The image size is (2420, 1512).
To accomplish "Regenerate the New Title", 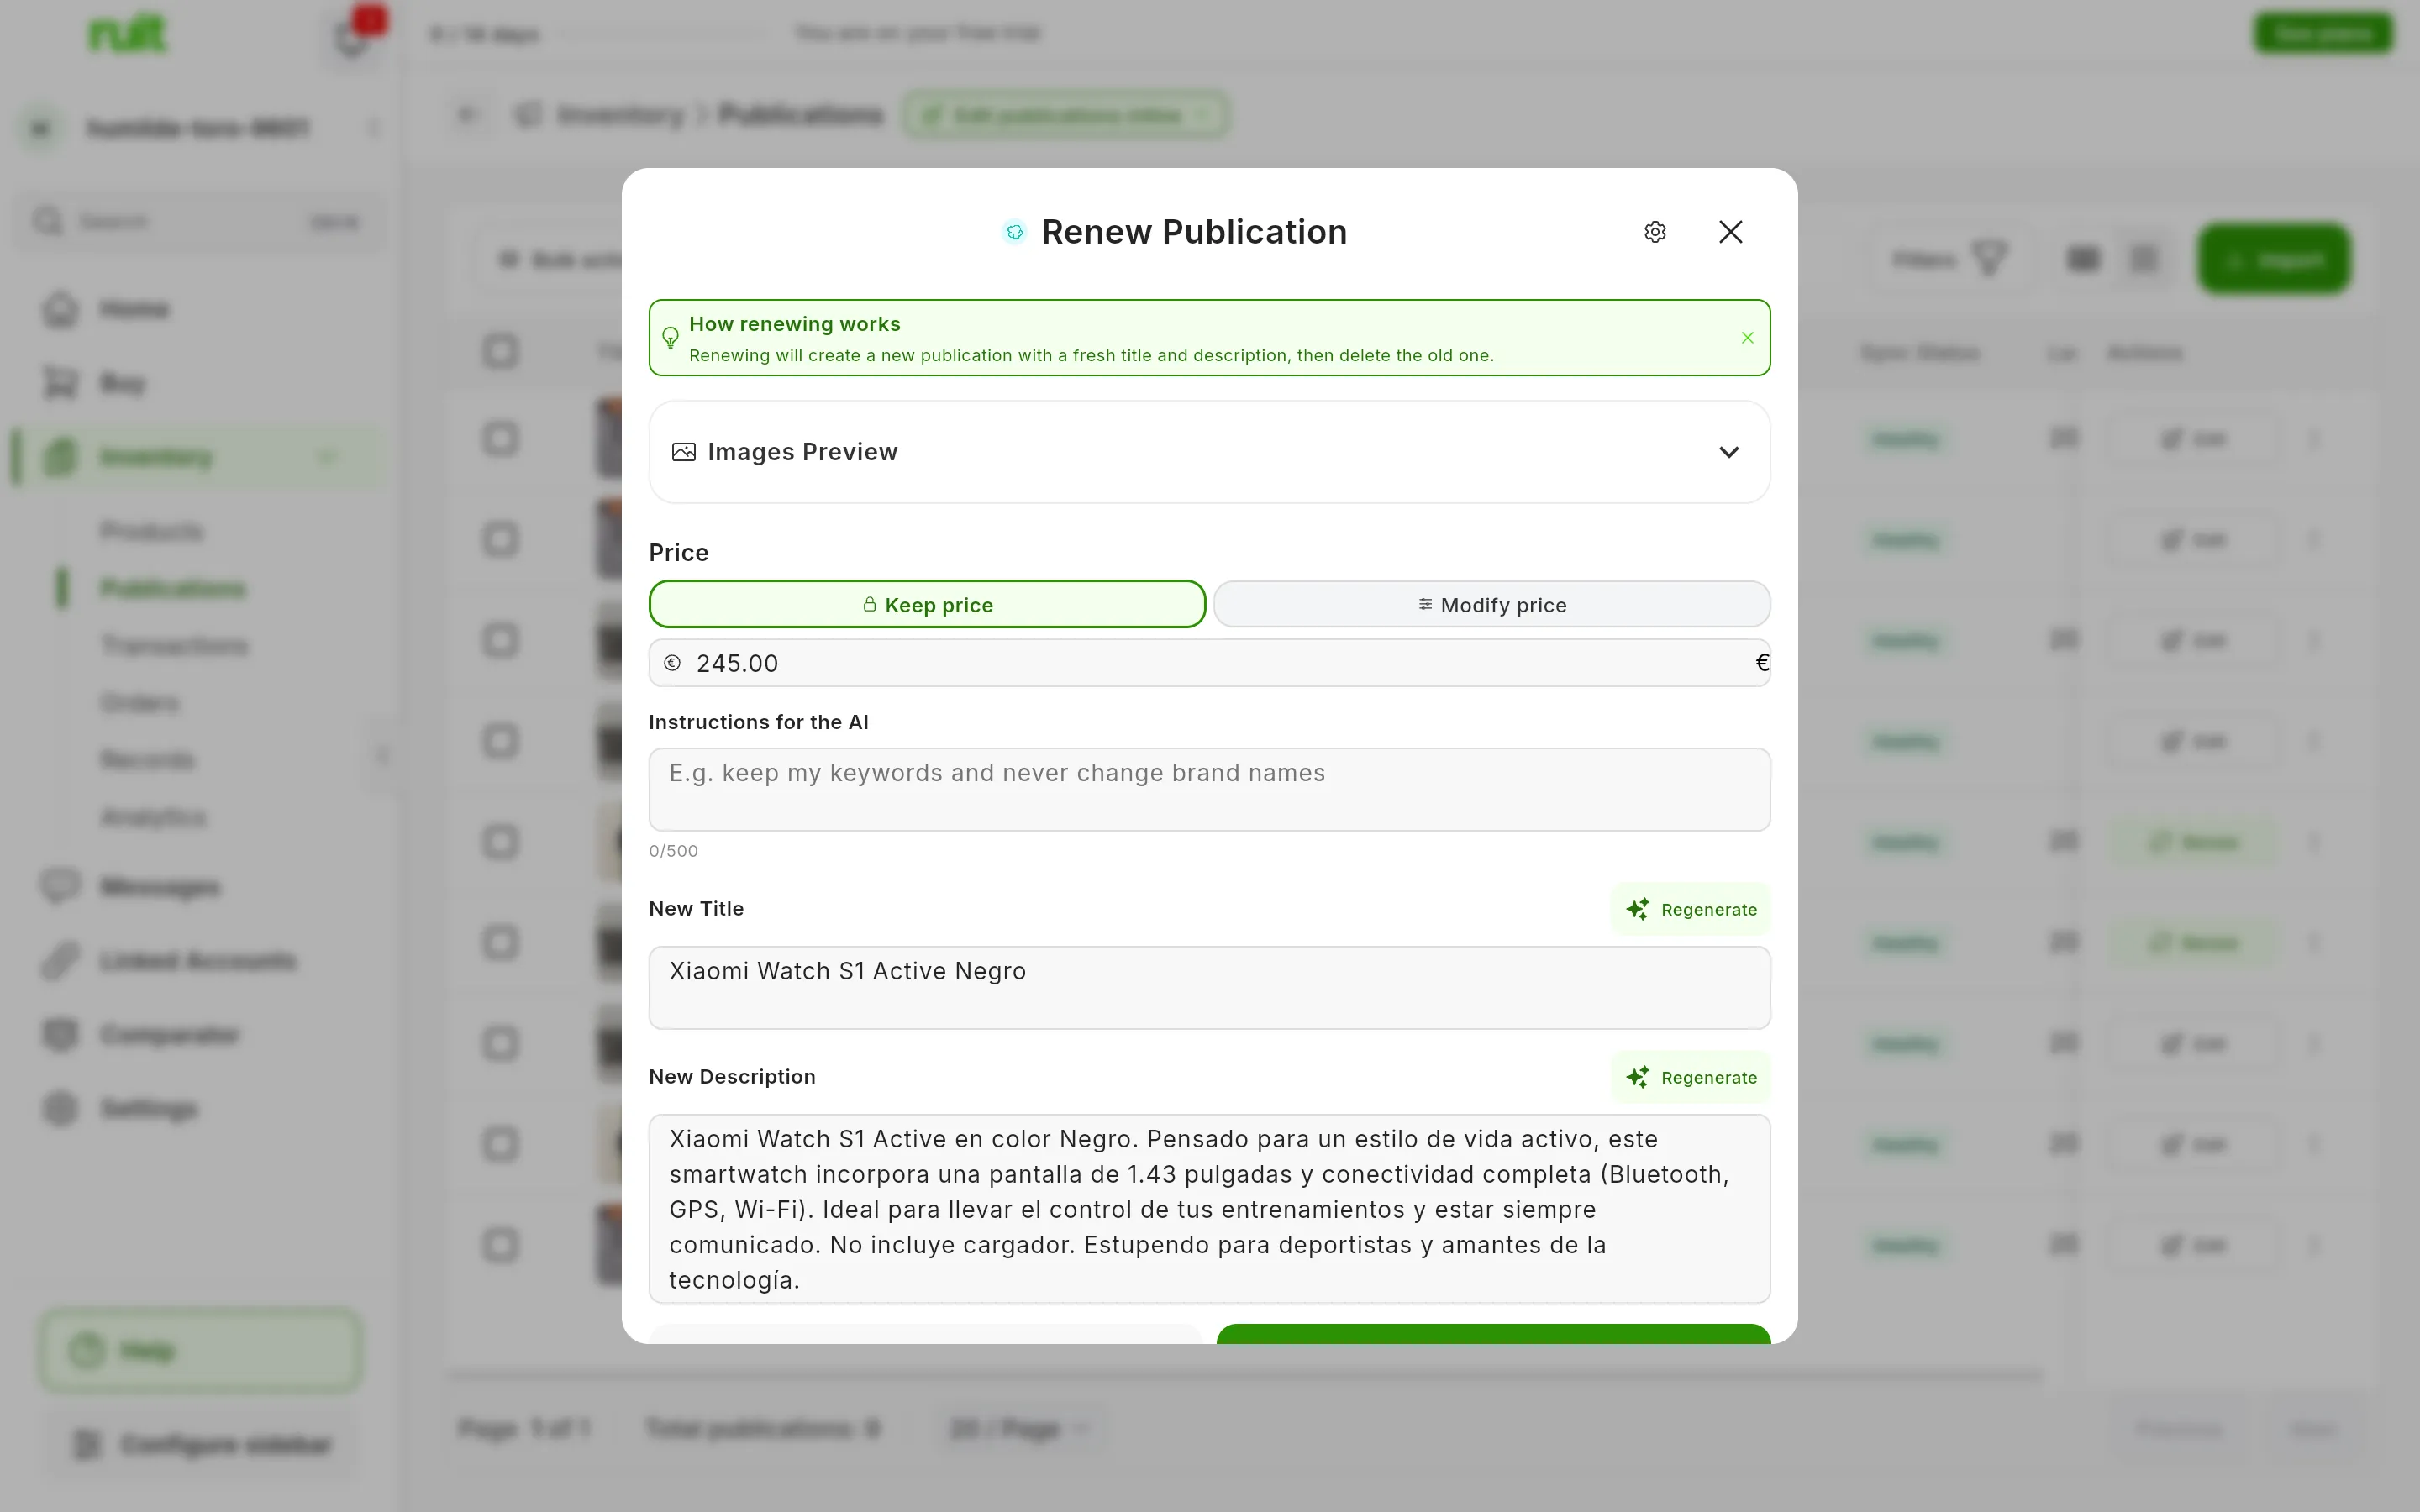I will point(1690,909).
